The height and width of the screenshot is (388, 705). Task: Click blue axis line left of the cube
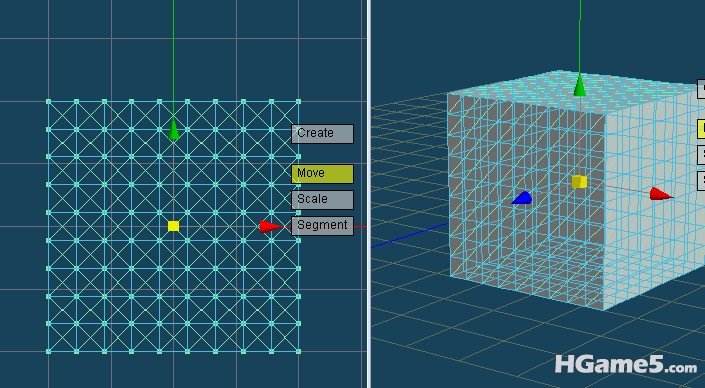[409, 235]
